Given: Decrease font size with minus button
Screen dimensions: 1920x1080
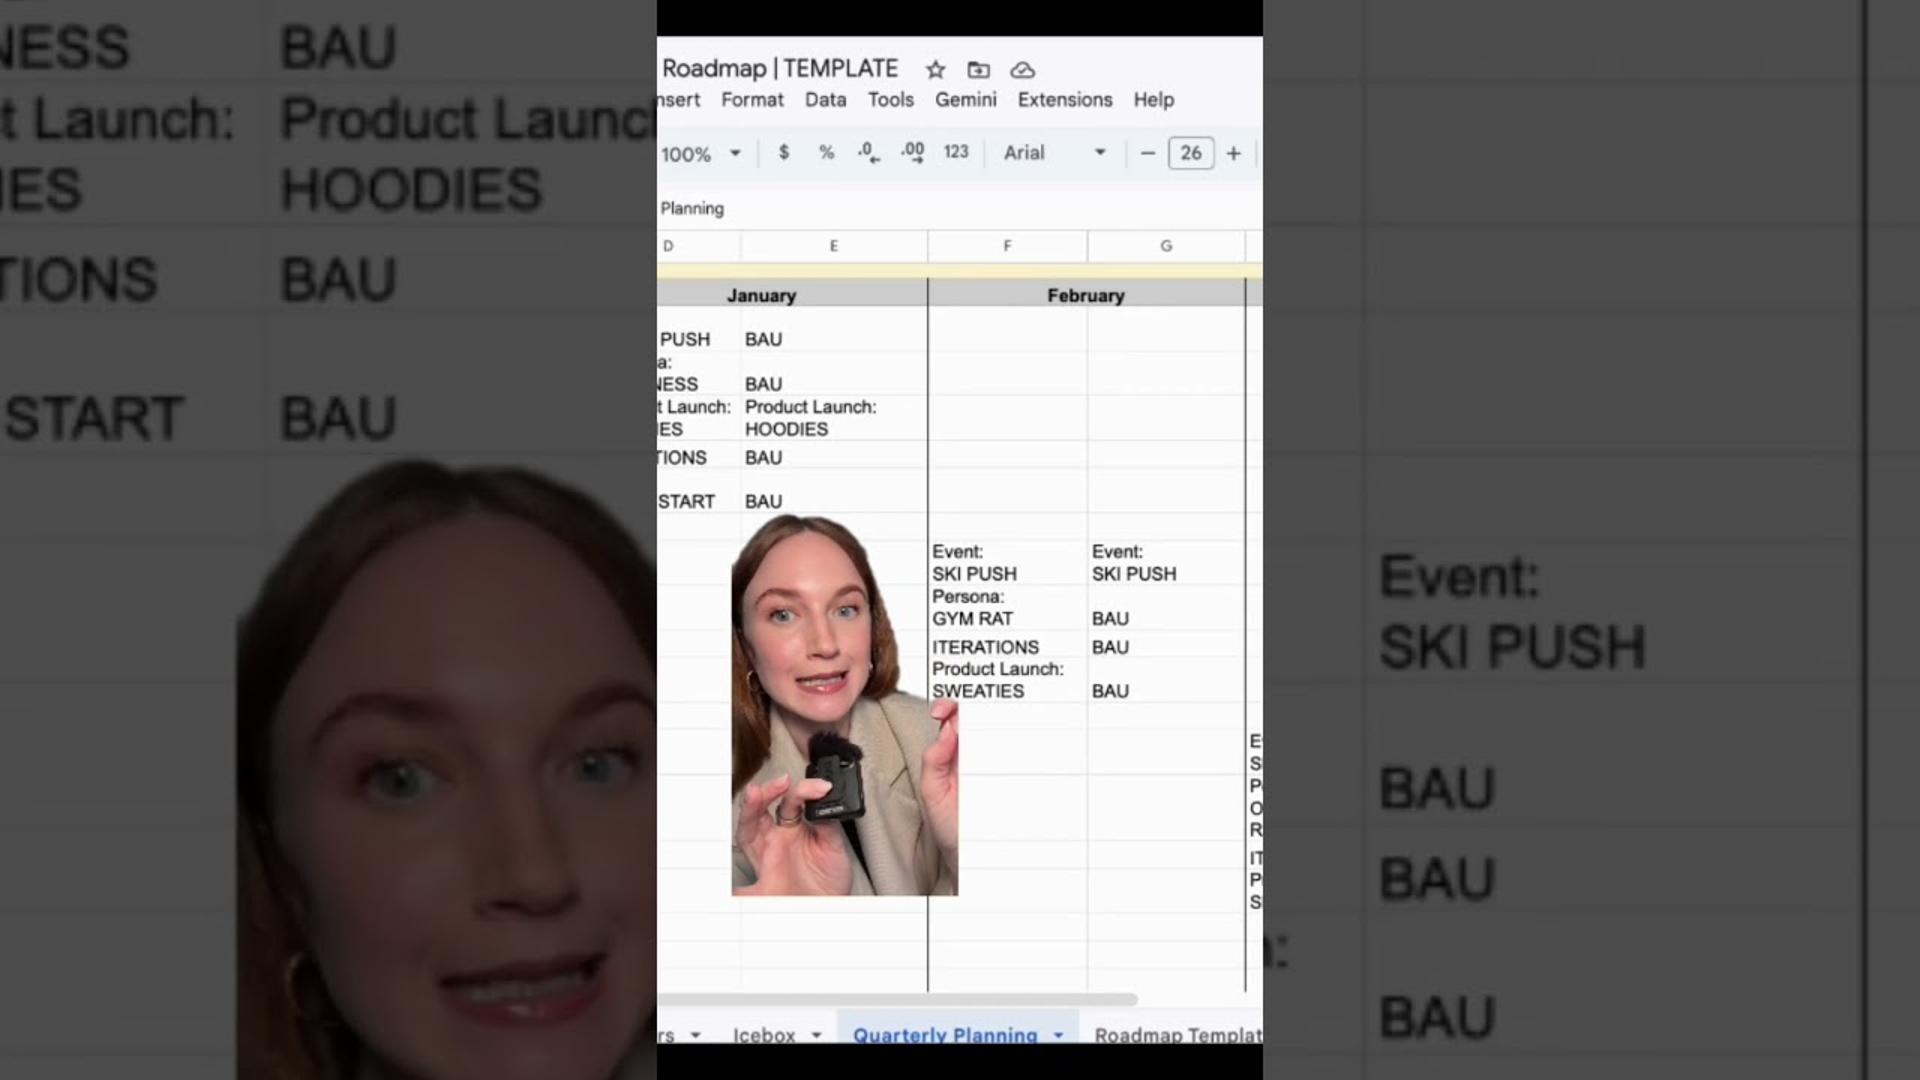Looking at the screenshot, I should [x=1147, y=153].
